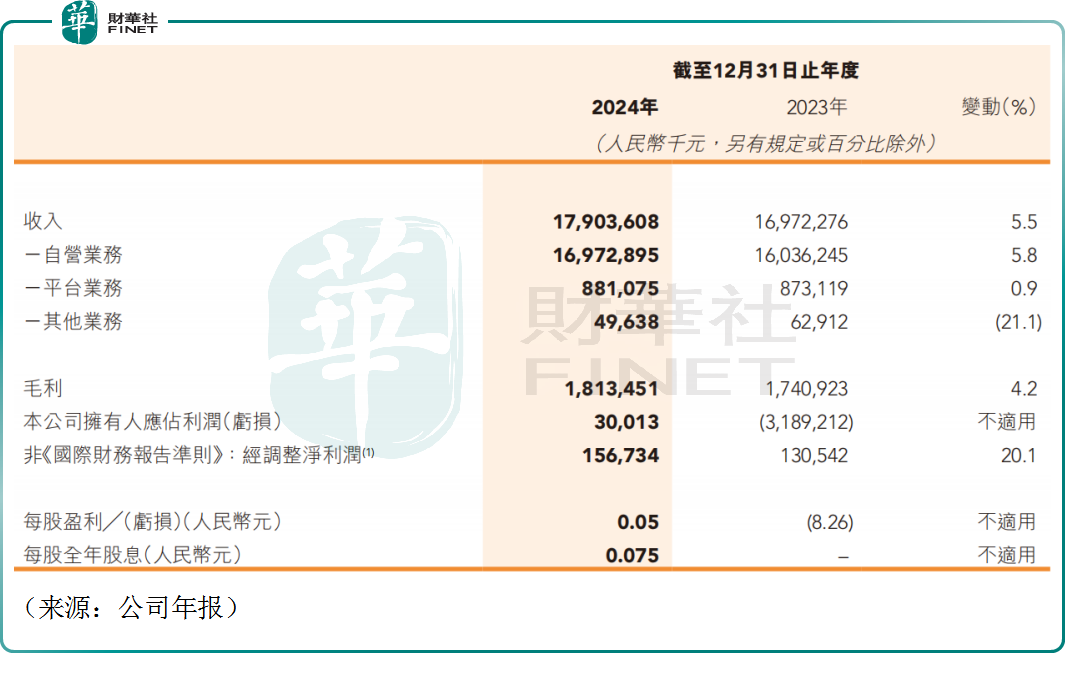This screenshot has height=673, width=1065.
Task: Select the value (8.26)
Action: (x=830, y=522)
